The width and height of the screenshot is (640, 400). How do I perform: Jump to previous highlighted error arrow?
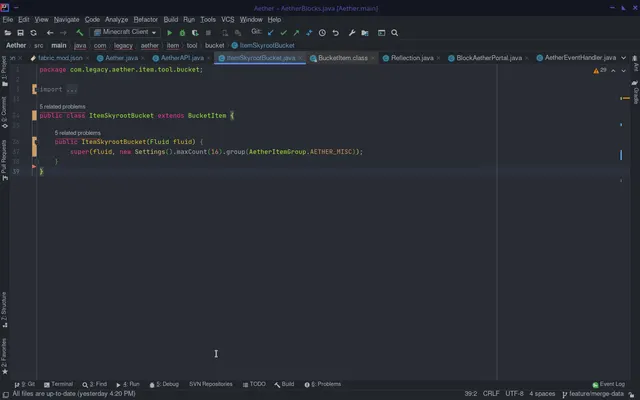pyautogui.click(x=613, y=71)
